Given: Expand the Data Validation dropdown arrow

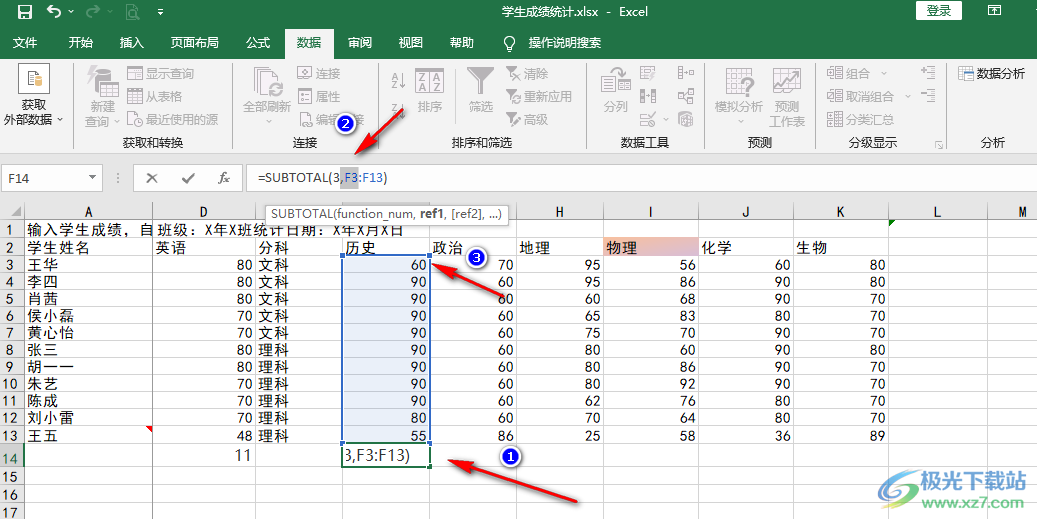Looking at the screenshot, I should 665,120.
